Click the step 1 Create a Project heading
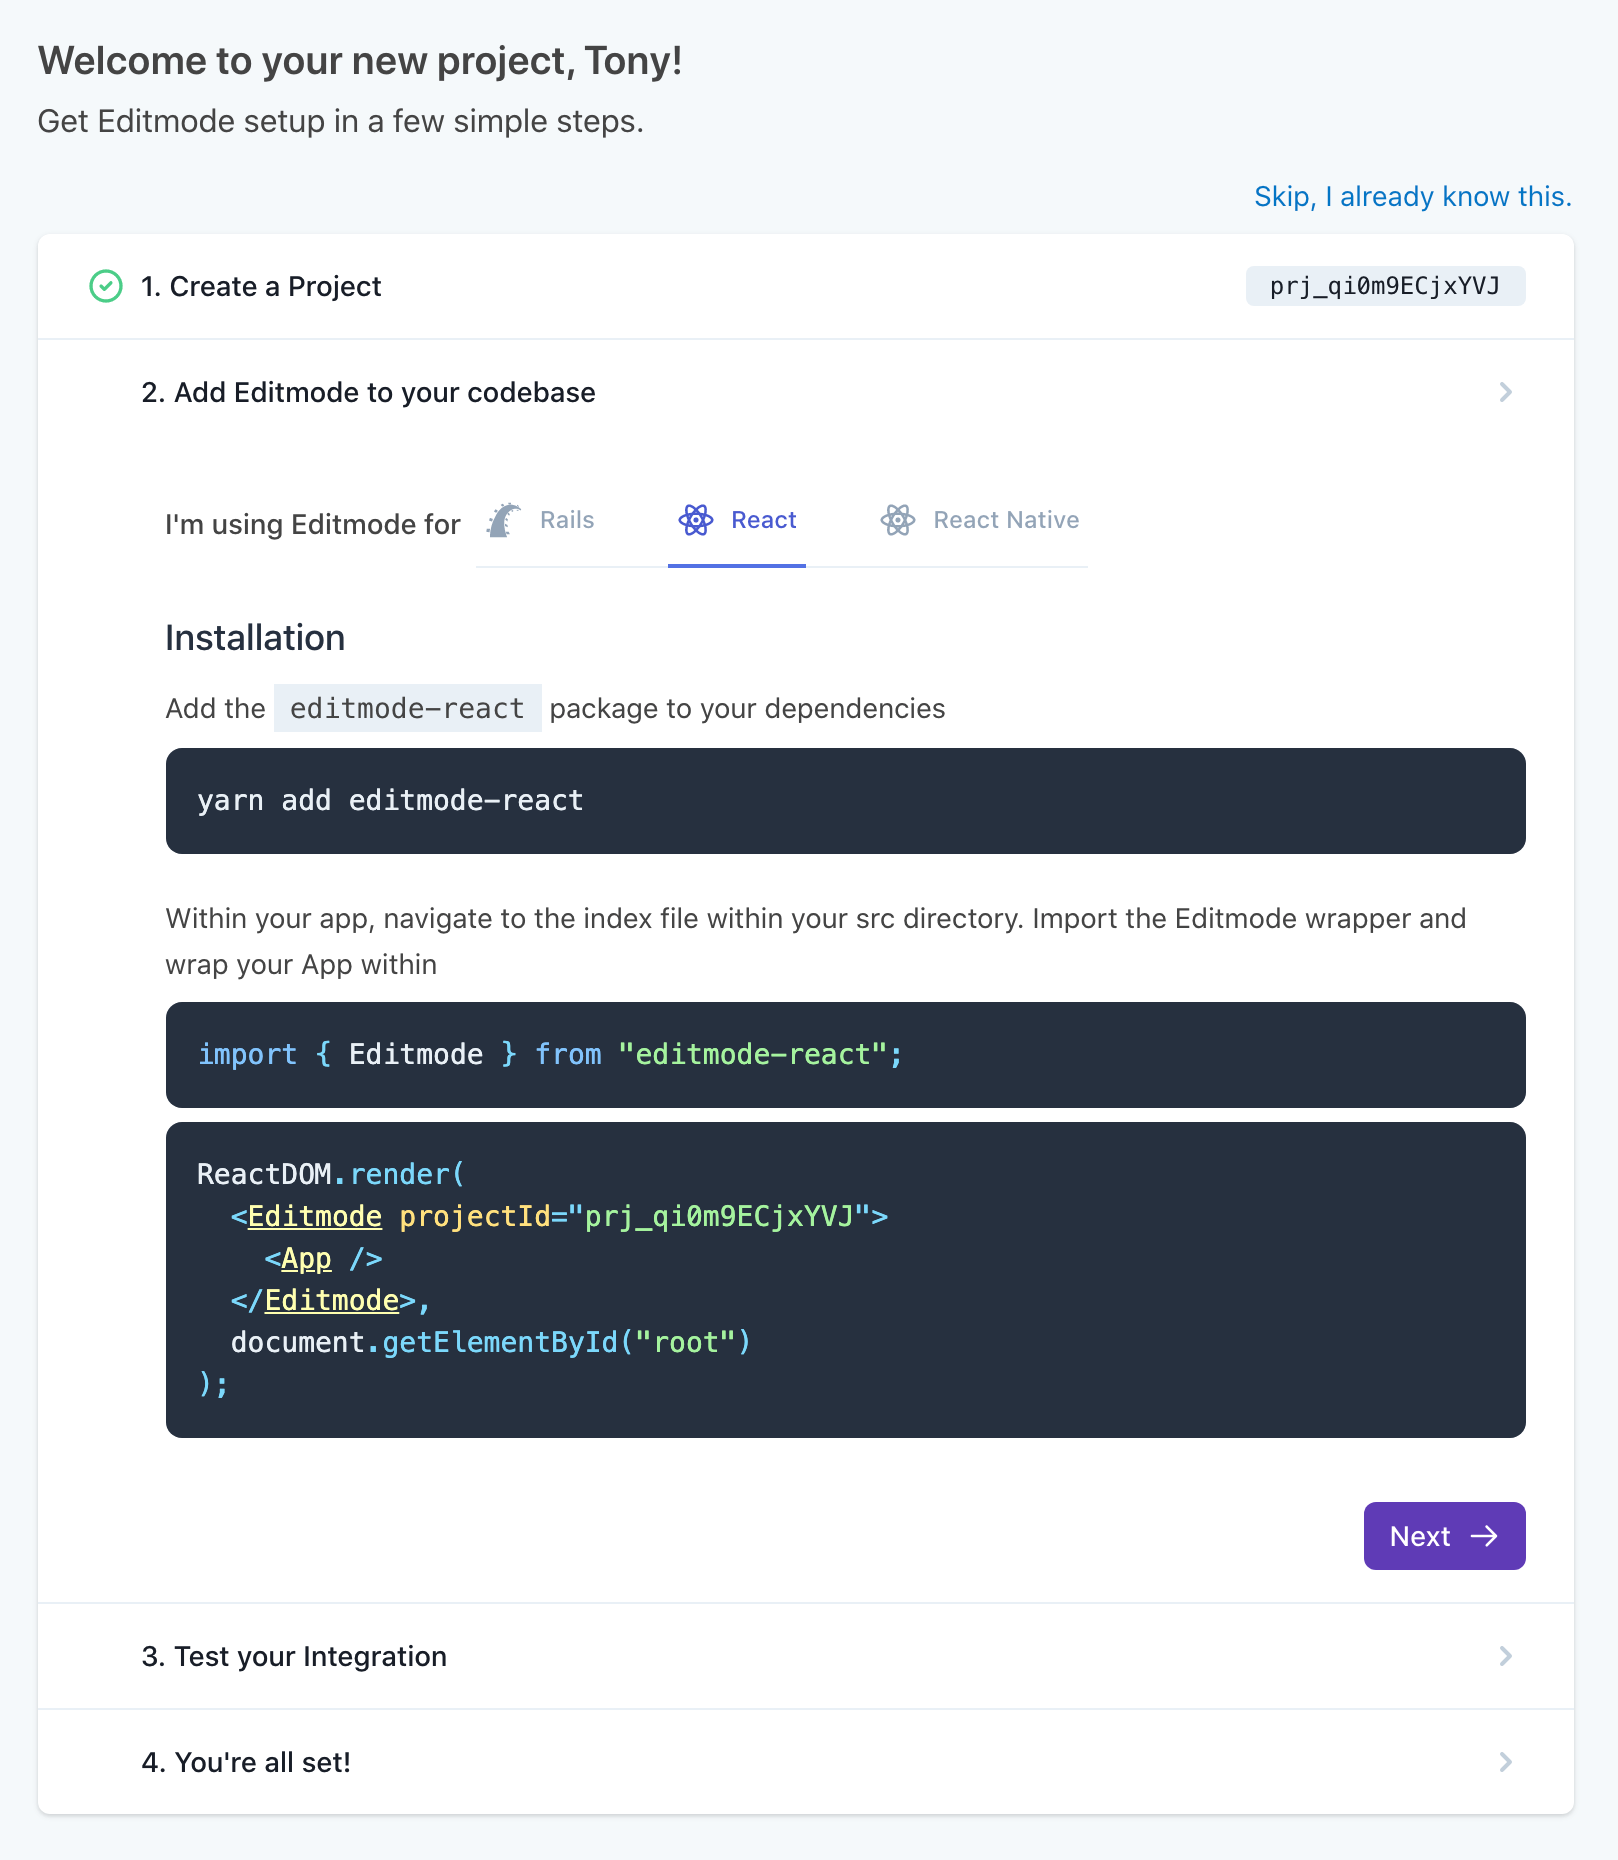The image size is (1618, 1860). click(261, 286)
